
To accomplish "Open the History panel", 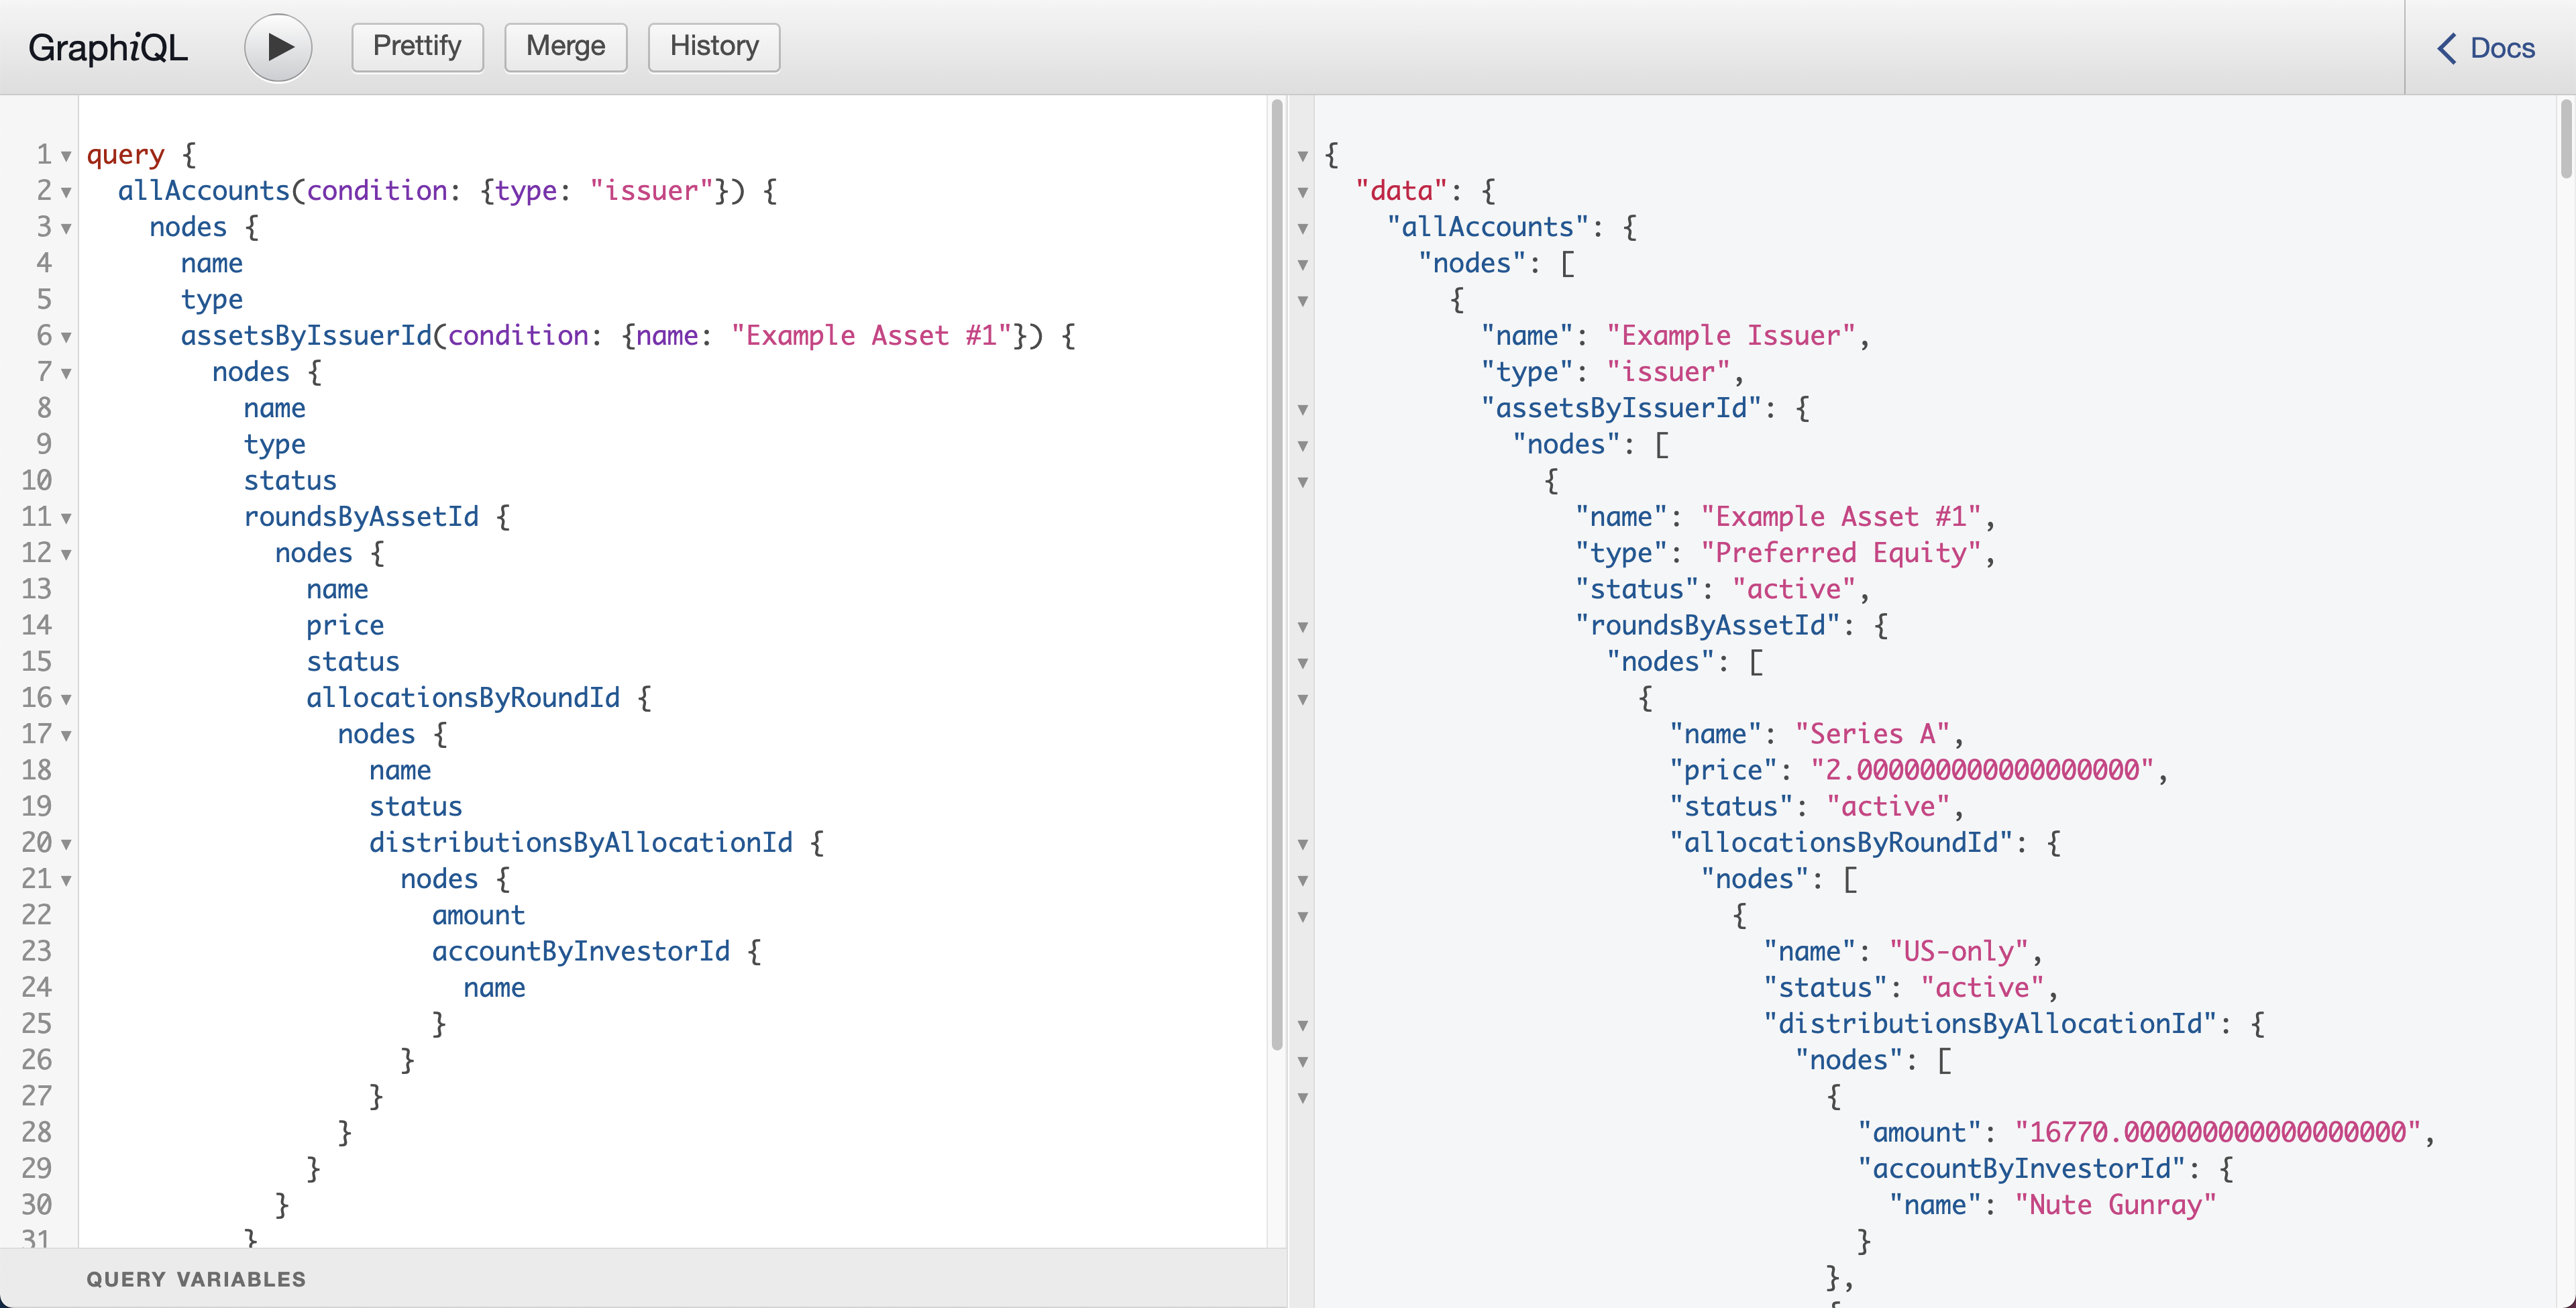I will pyautogui.click(x=714, y=47).
